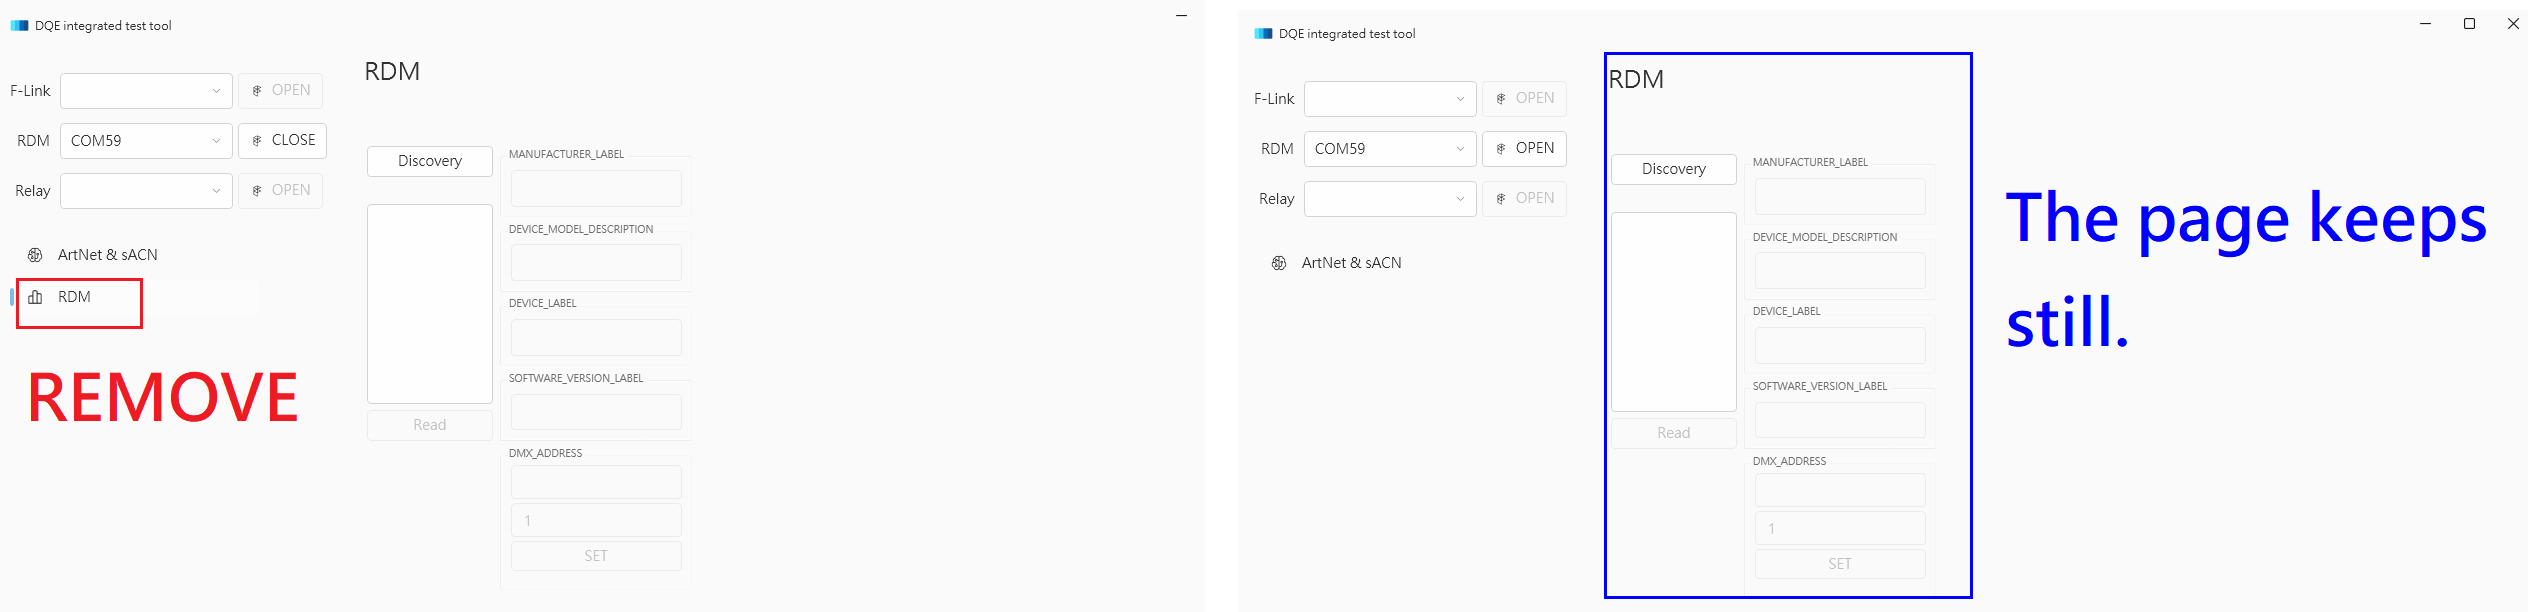Click the RDM chart icon in sidebar
The width and height of the screenshot is (2528, 612).
(36, 296)
